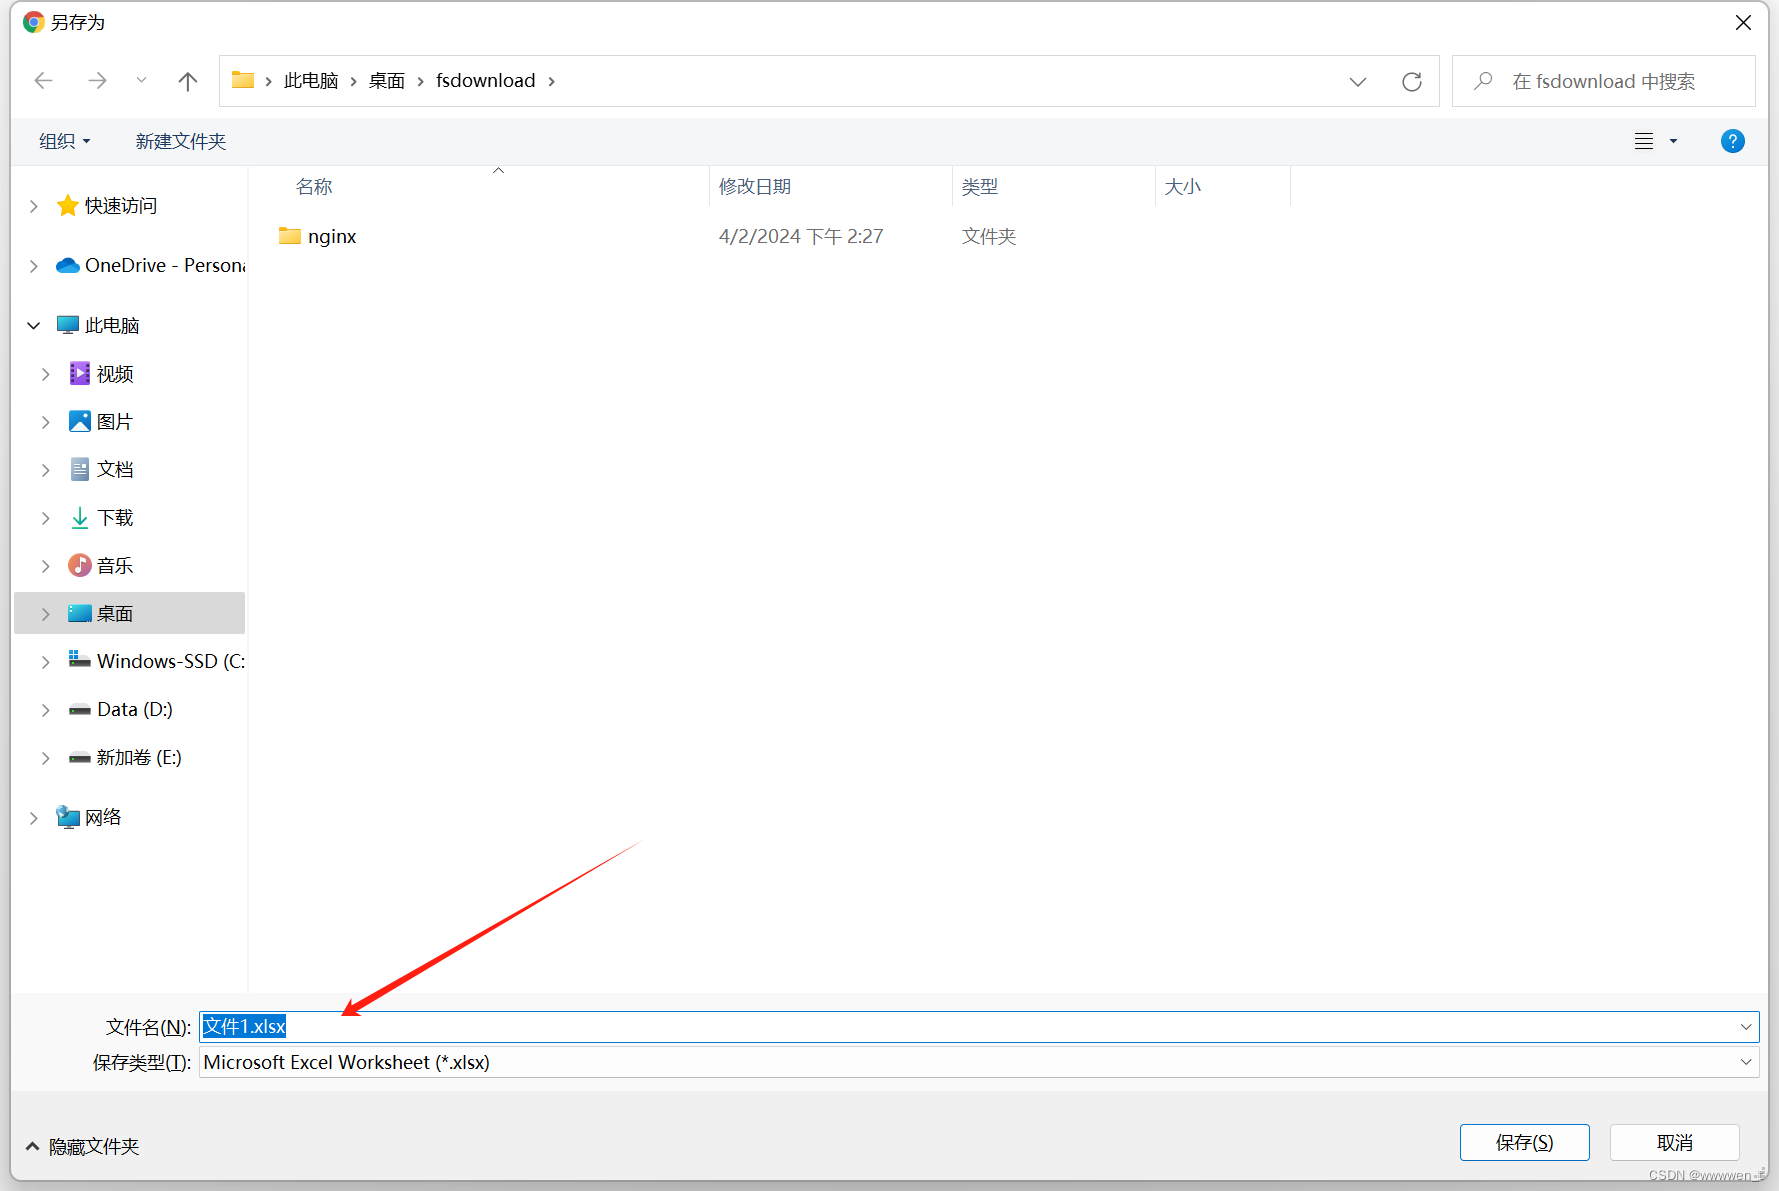The image size is (1779, 1191).
Task: Collapse folder pane via 隐藏文件夹
Action: coord(82,1146)
